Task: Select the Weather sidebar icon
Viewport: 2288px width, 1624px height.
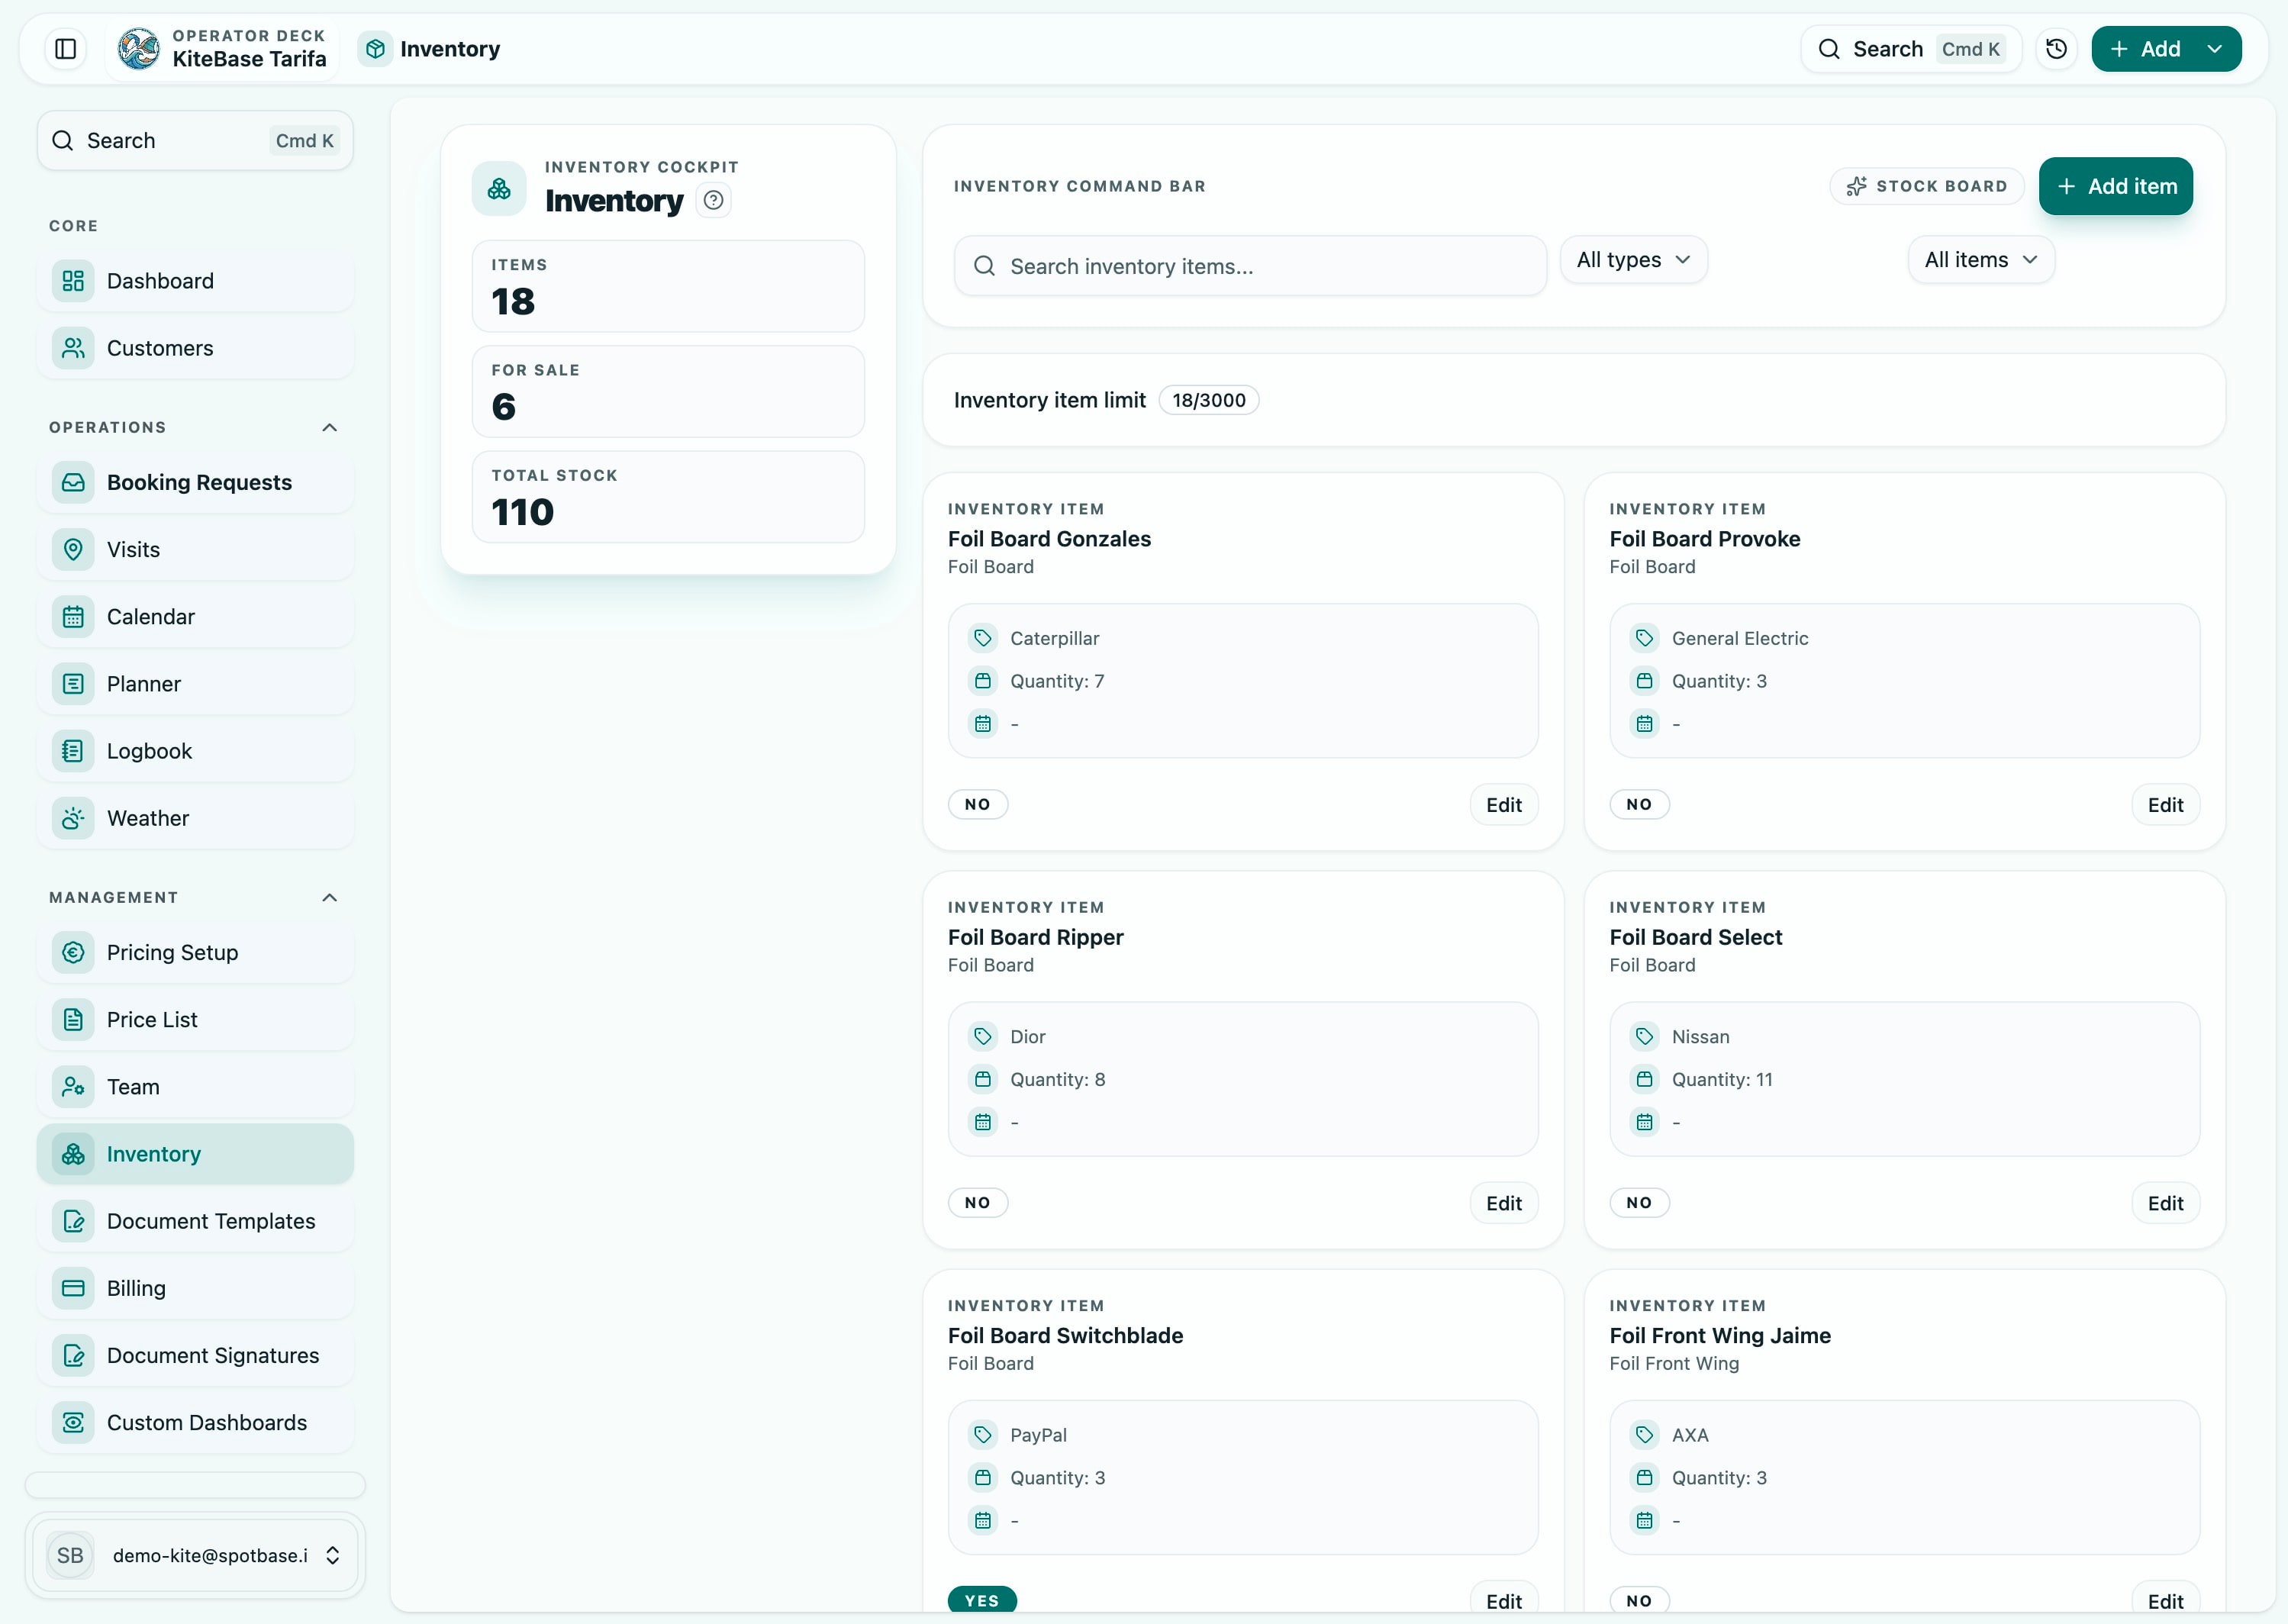Action: click(x=73, y=817)
